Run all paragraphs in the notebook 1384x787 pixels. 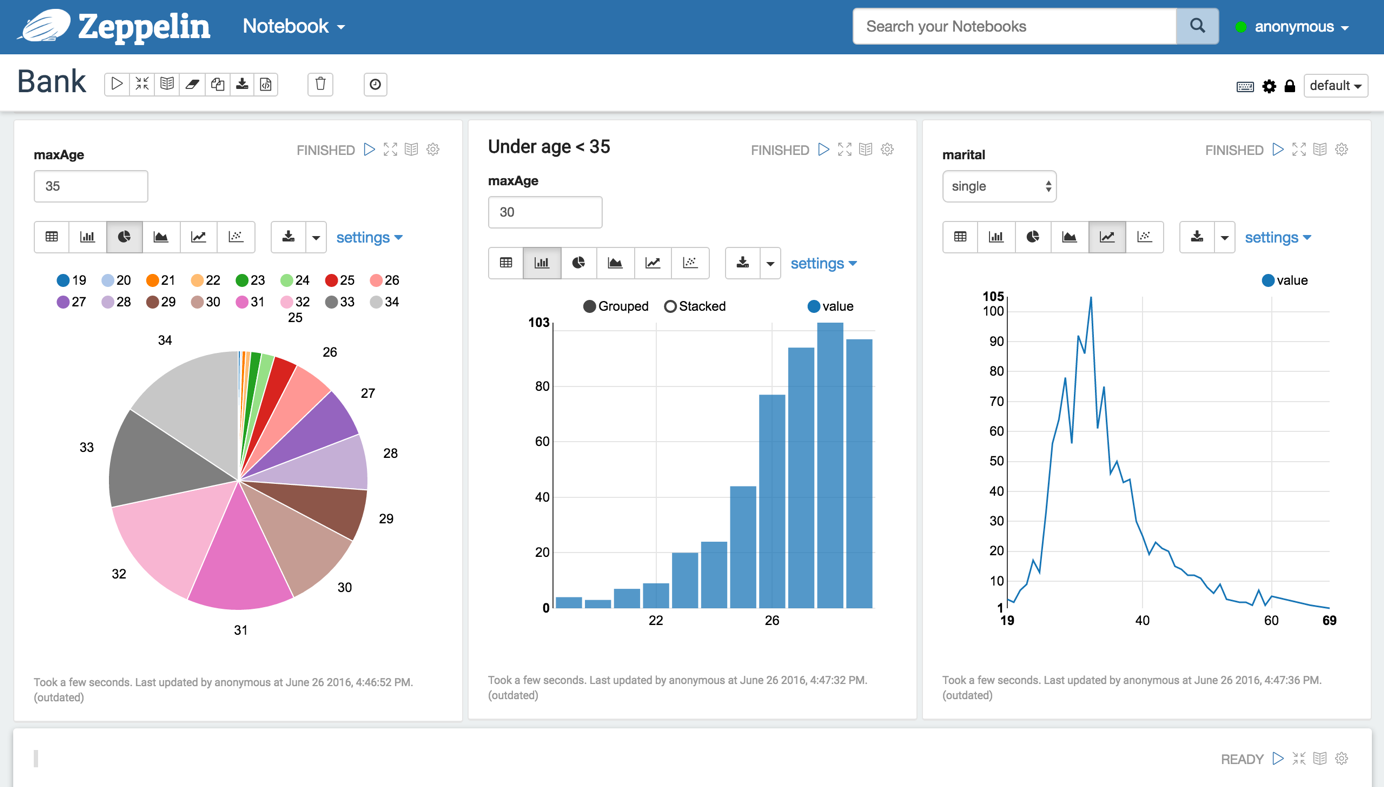(x=116, y=84)
